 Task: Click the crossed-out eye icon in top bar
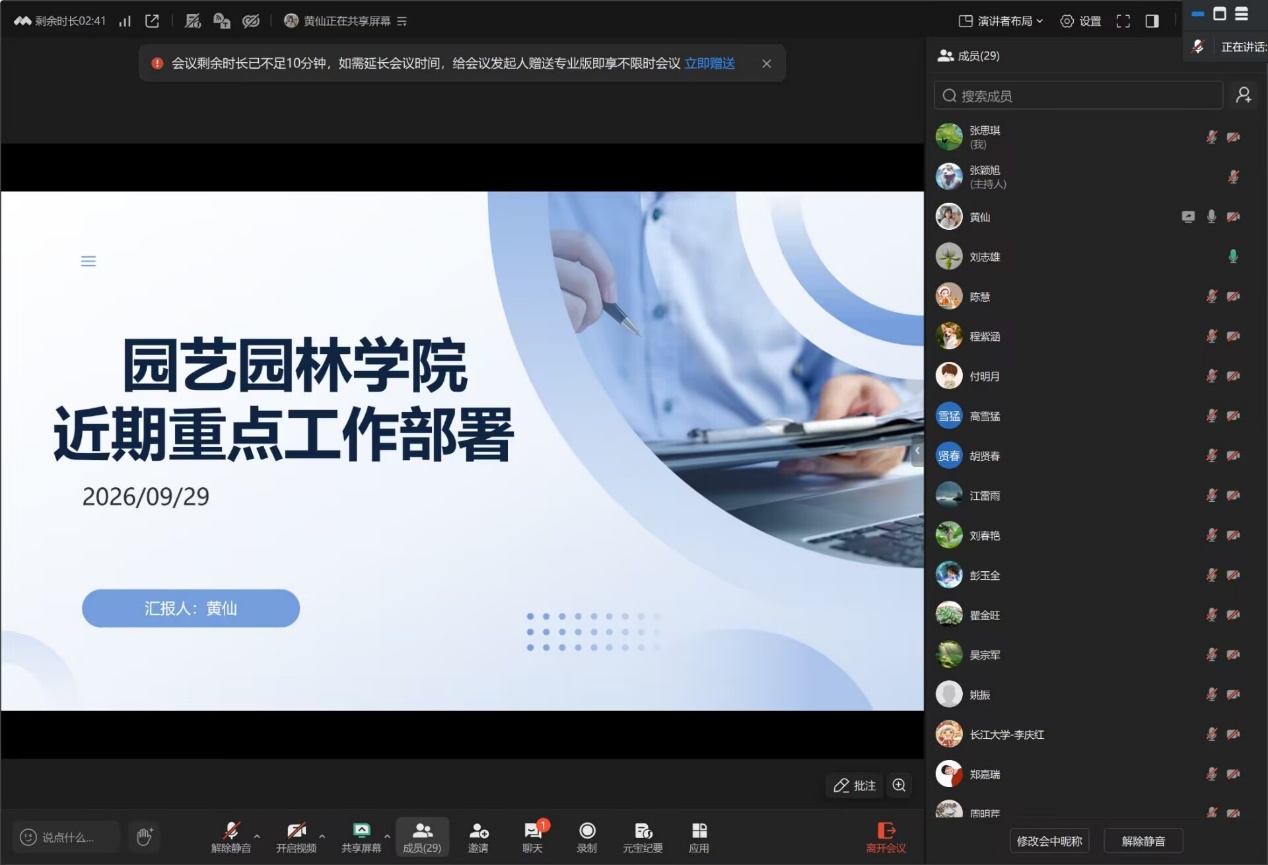pos(251,21)
